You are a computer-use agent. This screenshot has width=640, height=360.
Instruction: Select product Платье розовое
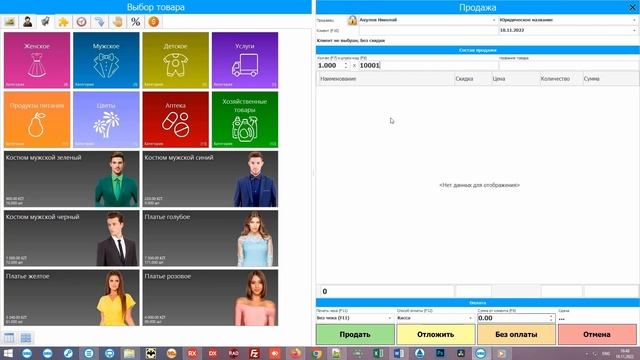[210, 298]
